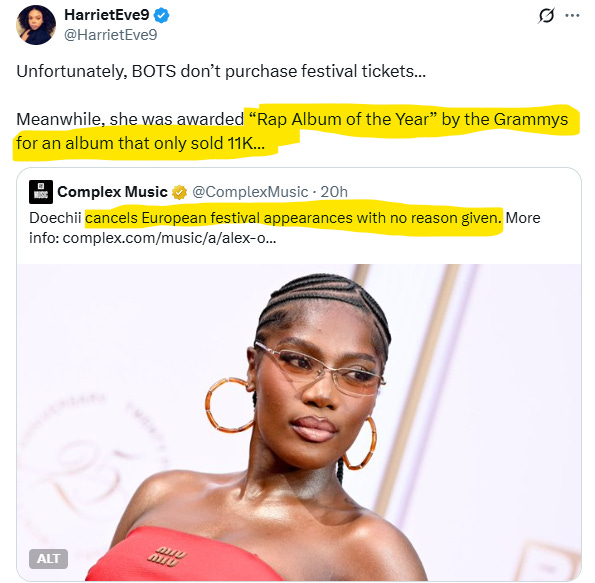Click the @HarrietEve9 handle
Screen dimensions: 595x583
click(x=110, y=35)
